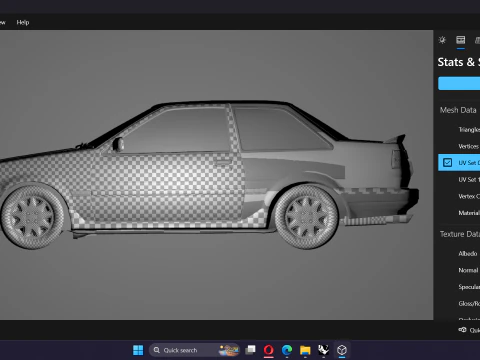This screenshot has height=360, width=480.
Task: Open the Windows Start menu
Action: pyautogui.click(x=138, y=350)
